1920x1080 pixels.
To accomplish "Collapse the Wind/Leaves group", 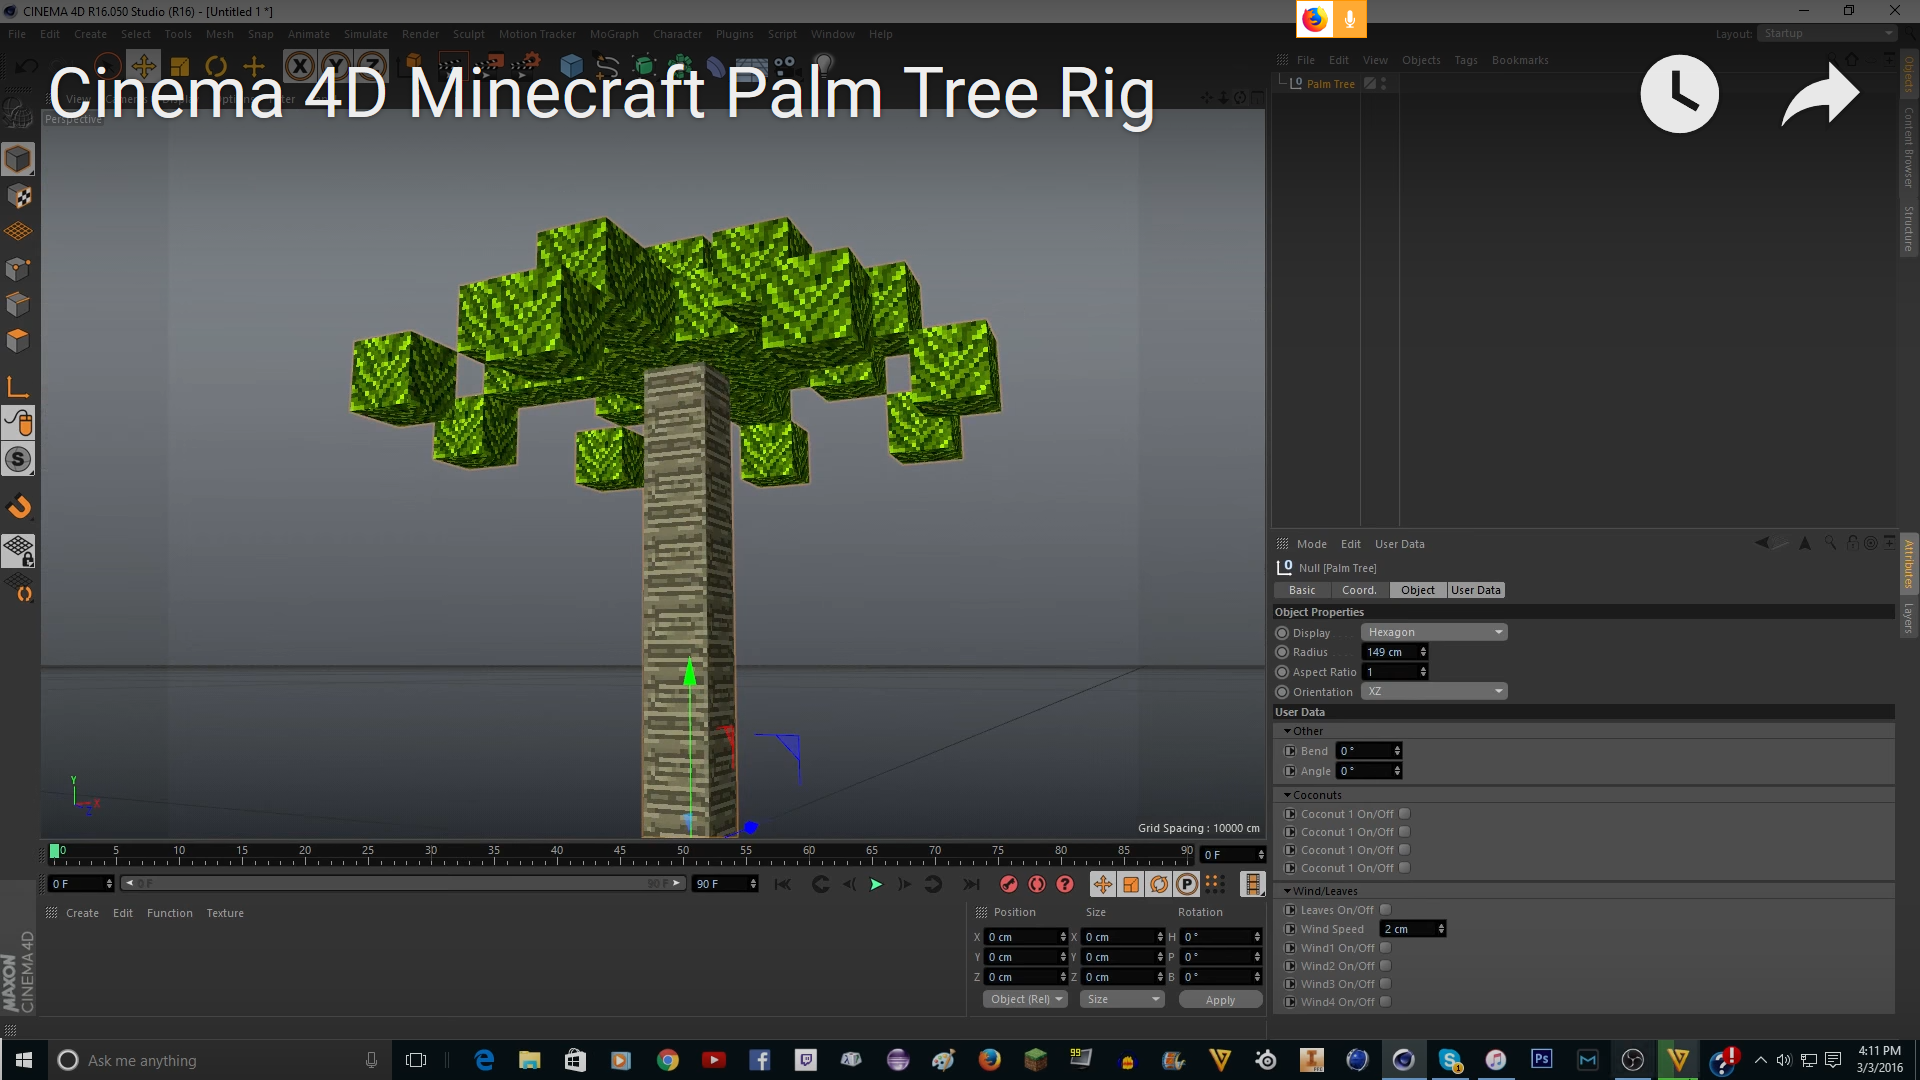I will tap(1288, 891).
